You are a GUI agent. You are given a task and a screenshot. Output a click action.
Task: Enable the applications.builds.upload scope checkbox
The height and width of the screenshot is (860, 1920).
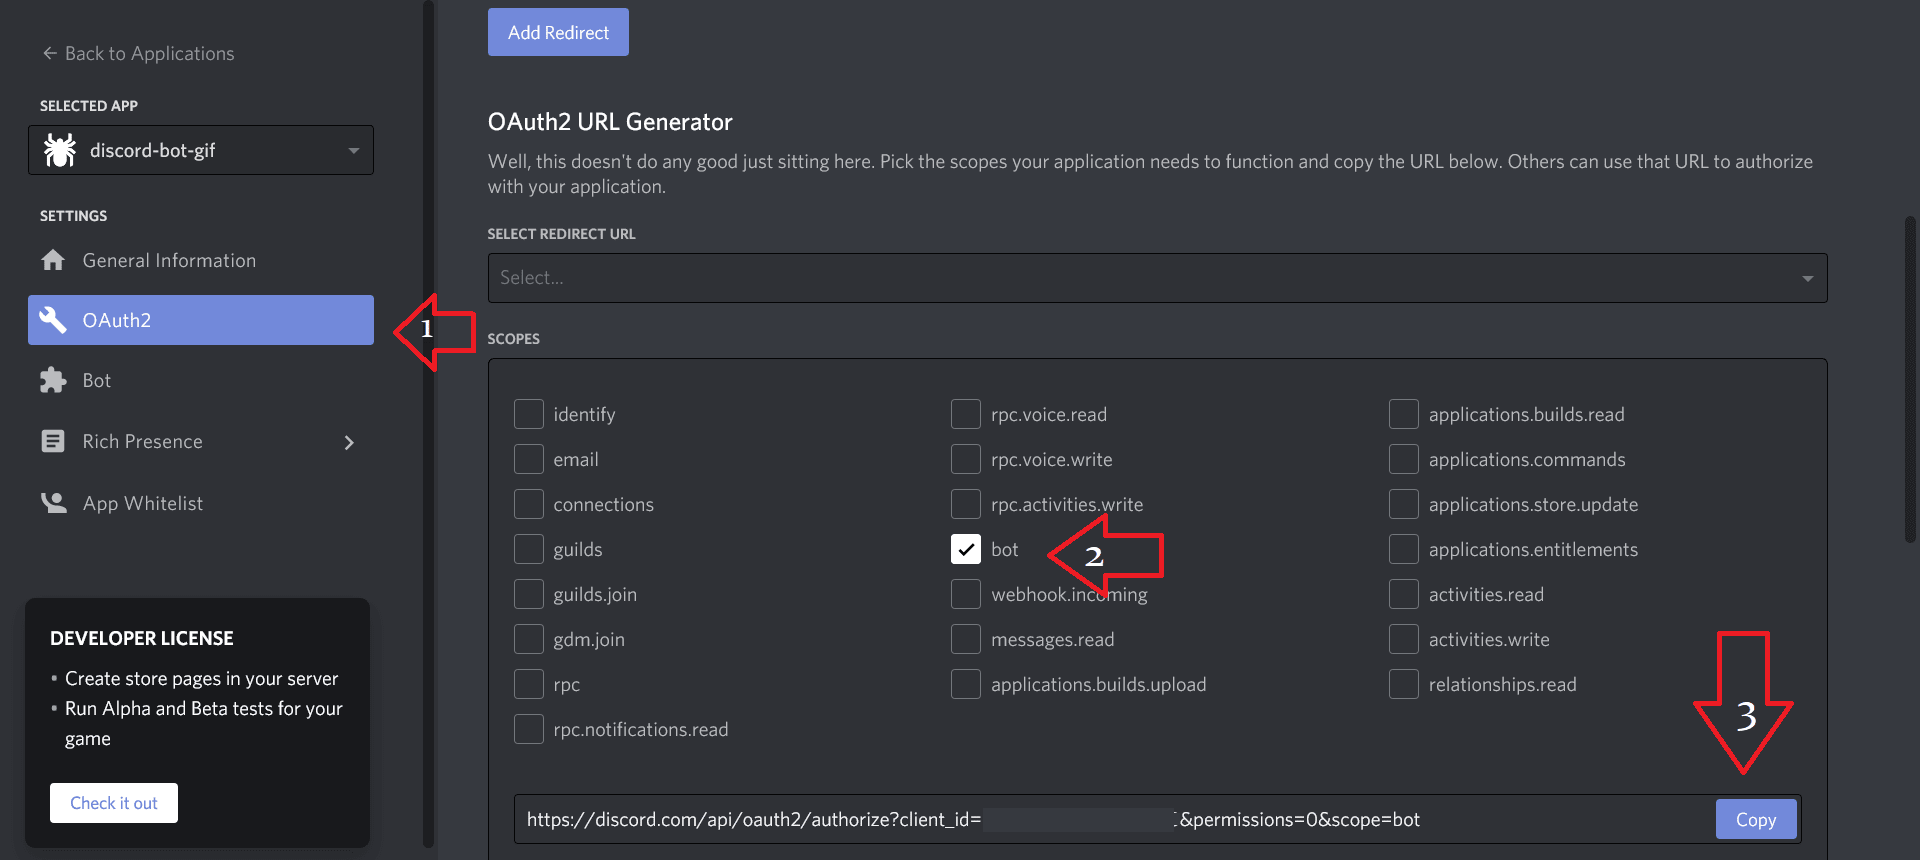click(x=966, y=684)
